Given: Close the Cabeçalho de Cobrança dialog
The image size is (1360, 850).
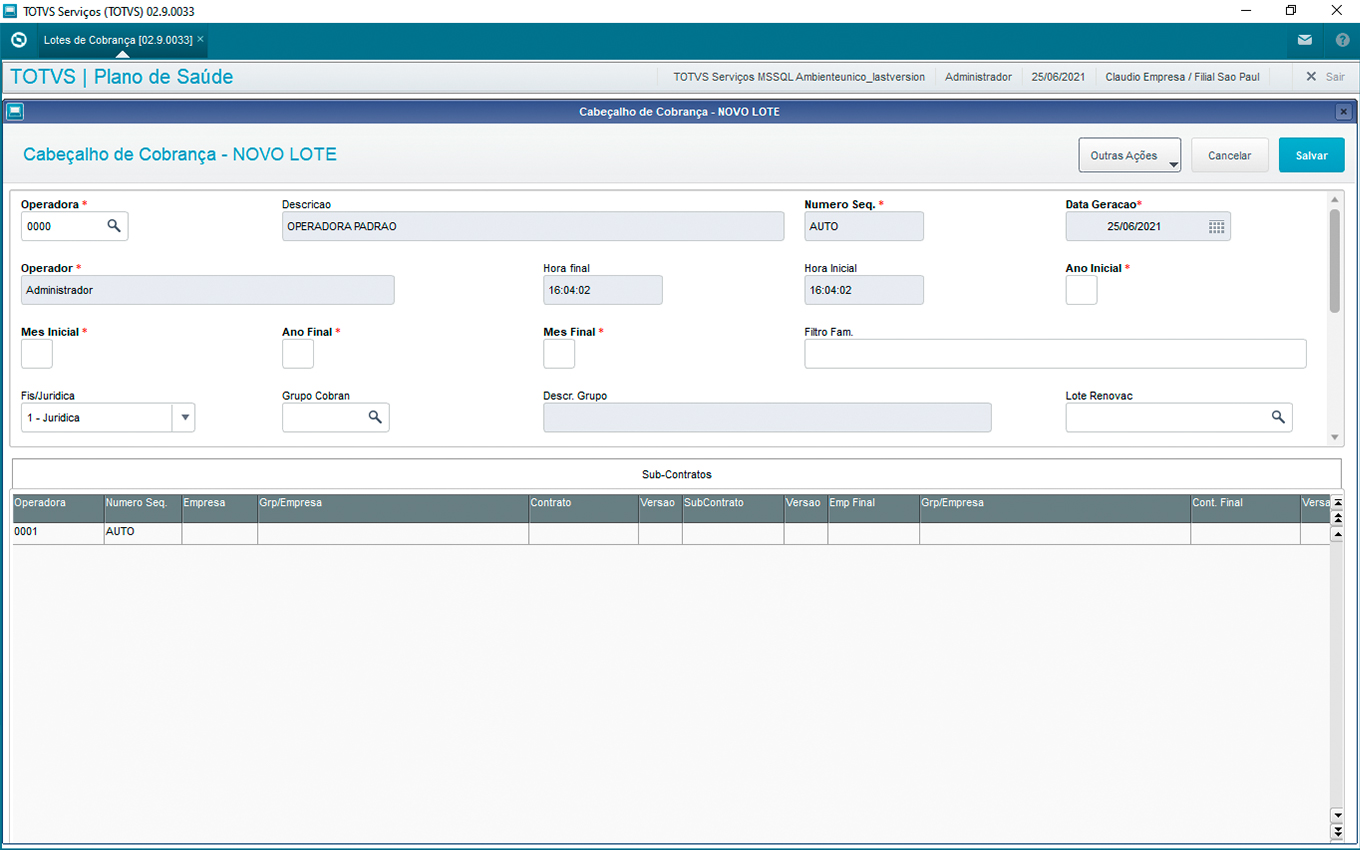Looking at the screenshot, I should point(1343,112).
